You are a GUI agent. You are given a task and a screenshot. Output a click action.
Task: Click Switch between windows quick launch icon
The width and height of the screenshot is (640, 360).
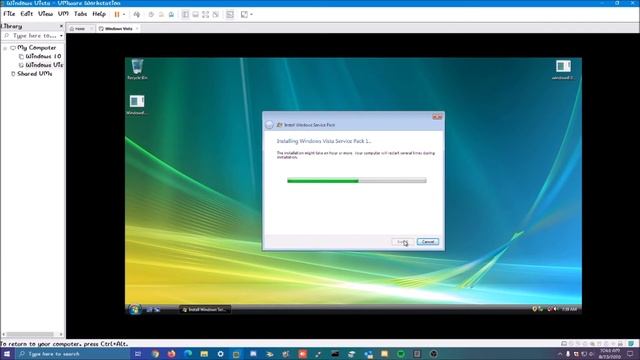click(x=157, y=310)
